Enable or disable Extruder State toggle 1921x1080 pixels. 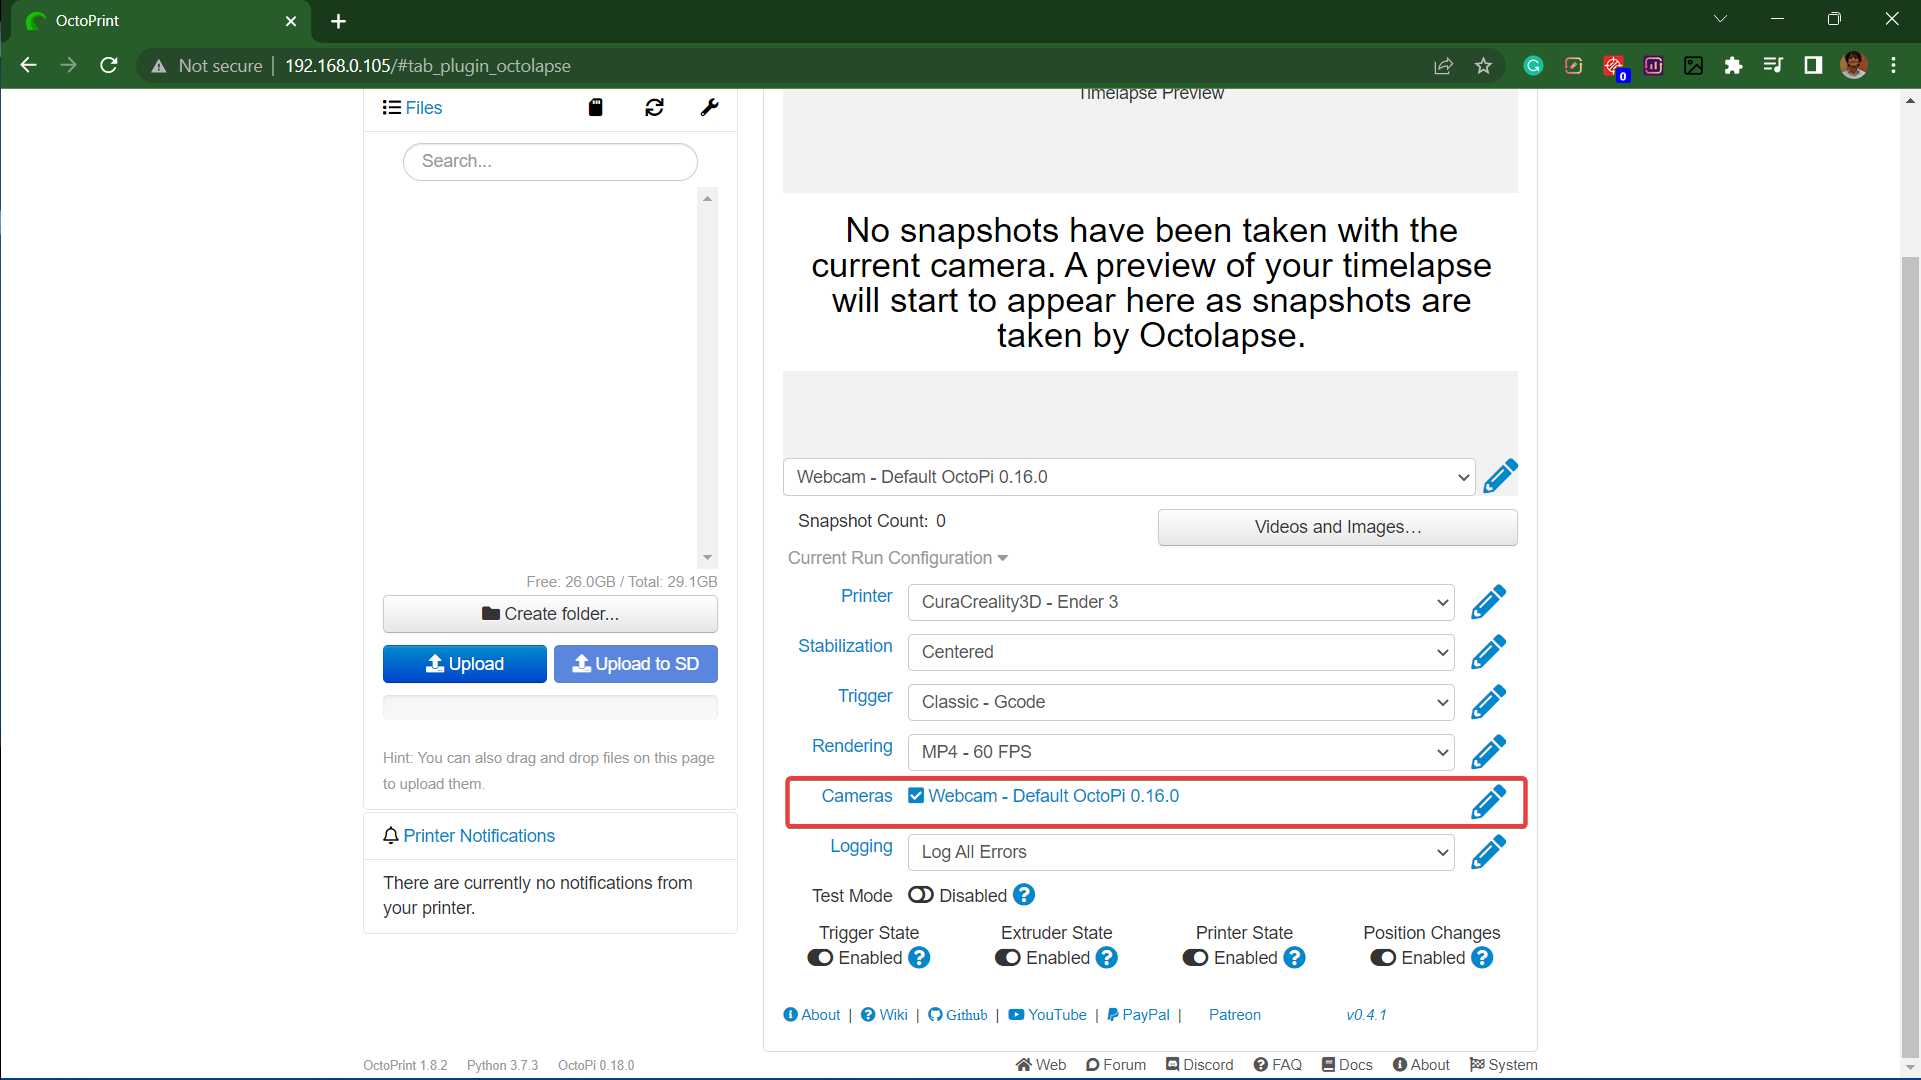click(1008, 957)
